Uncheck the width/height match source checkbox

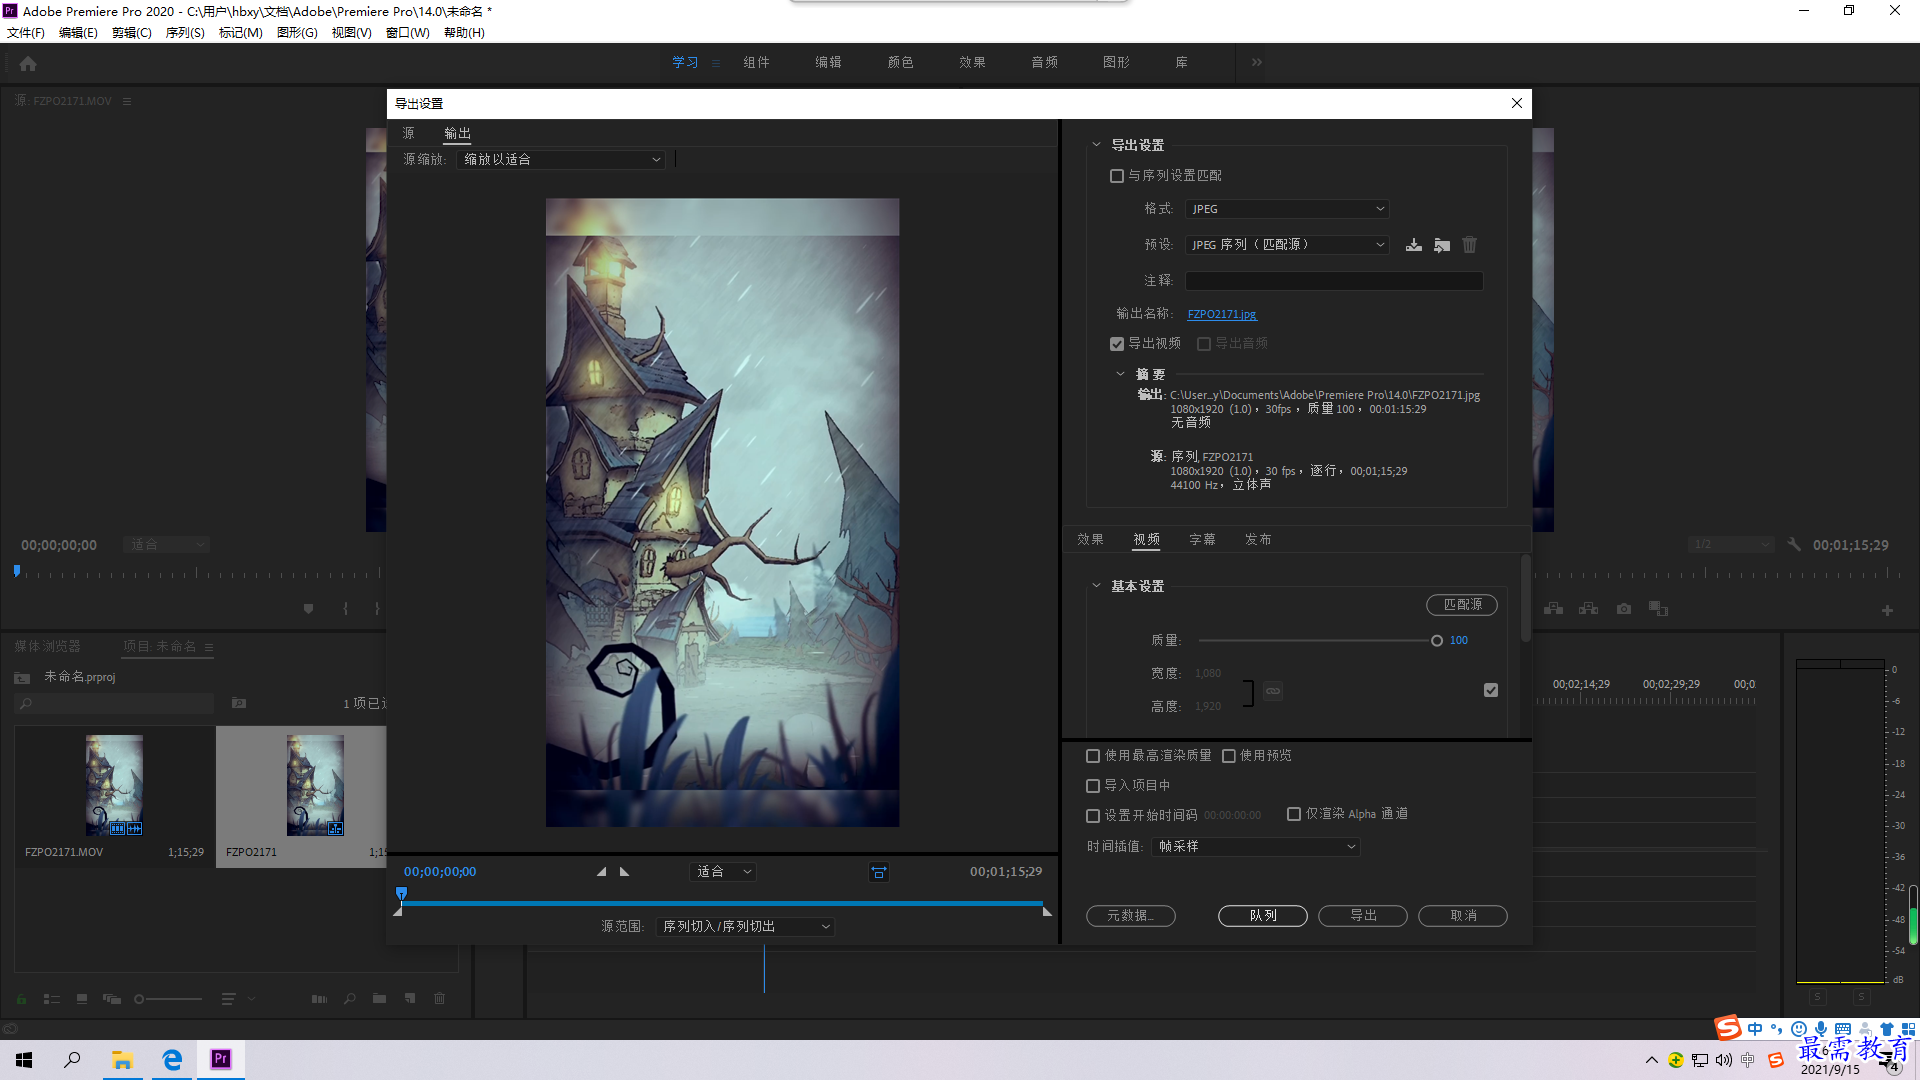1491,690
